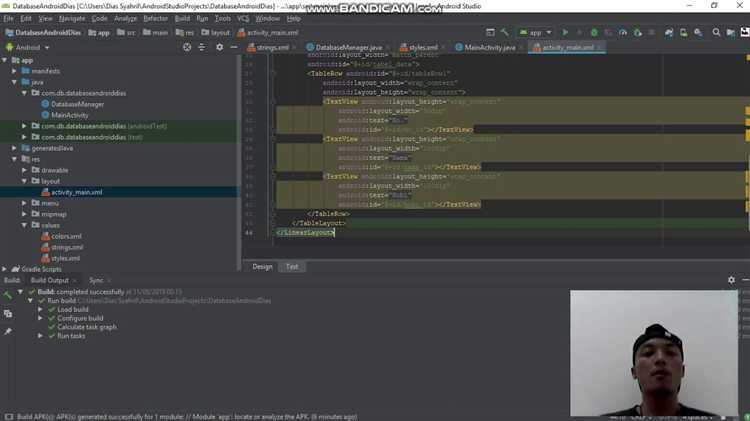Click the Make Project hammer icon
Image resolution: width=750 pixels, height=421 pixels.
(x=505, y=32)
